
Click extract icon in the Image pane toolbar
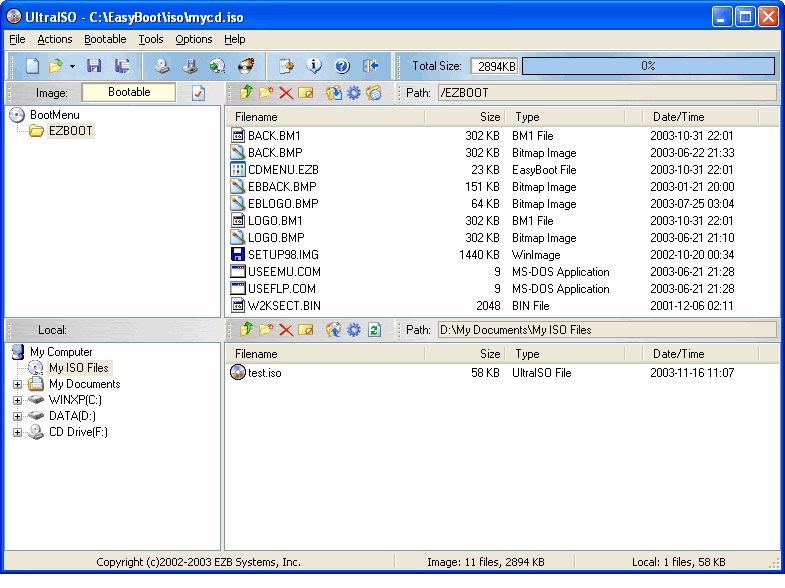[x=334, y=93]
